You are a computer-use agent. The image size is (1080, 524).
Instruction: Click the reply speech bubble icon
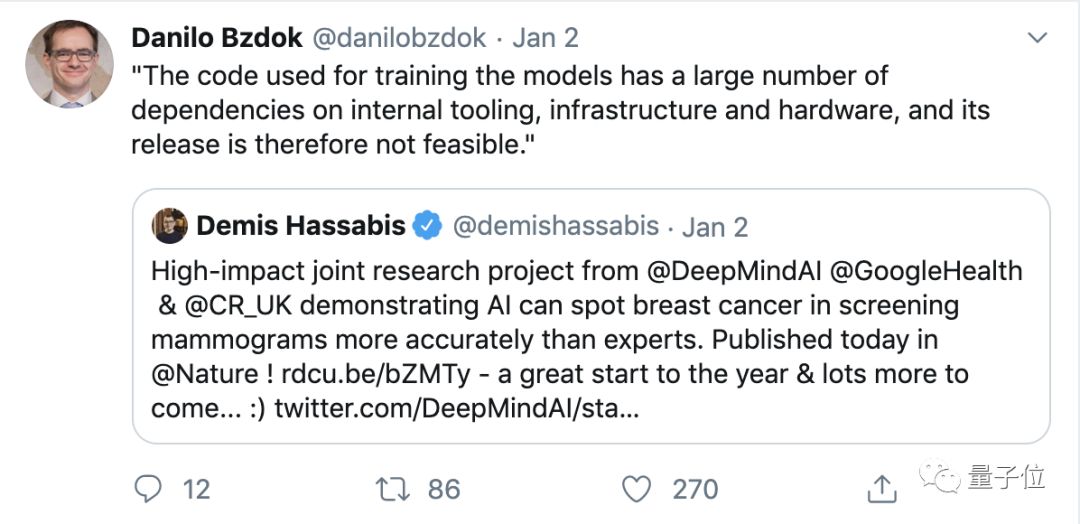(148, 488)
